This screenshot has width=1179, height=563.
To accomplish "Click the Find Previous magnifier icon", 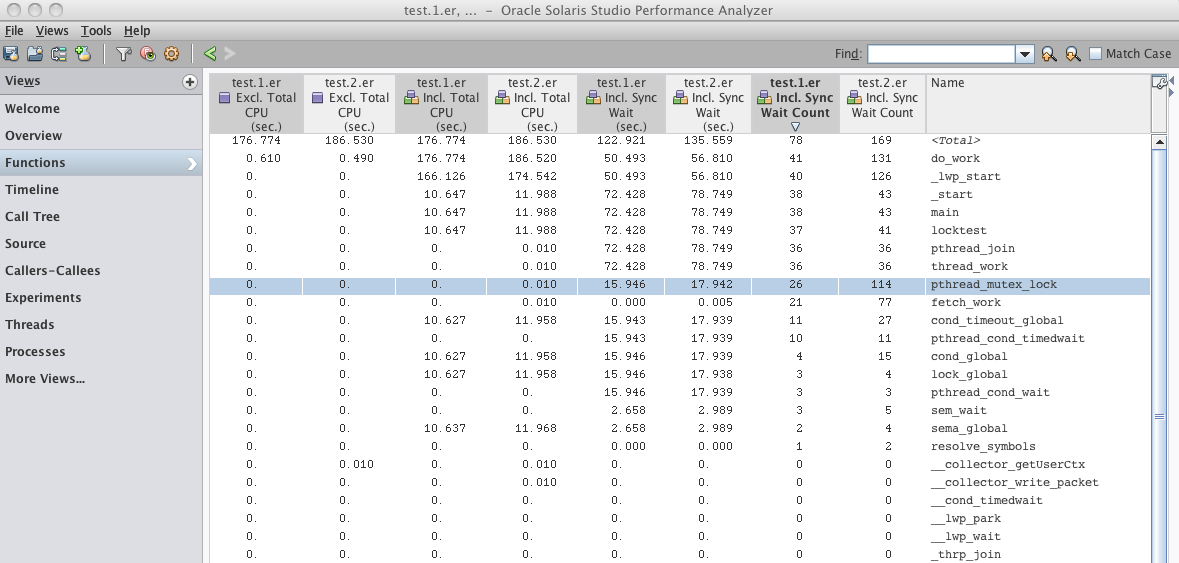I will (x=1048, y=53).
